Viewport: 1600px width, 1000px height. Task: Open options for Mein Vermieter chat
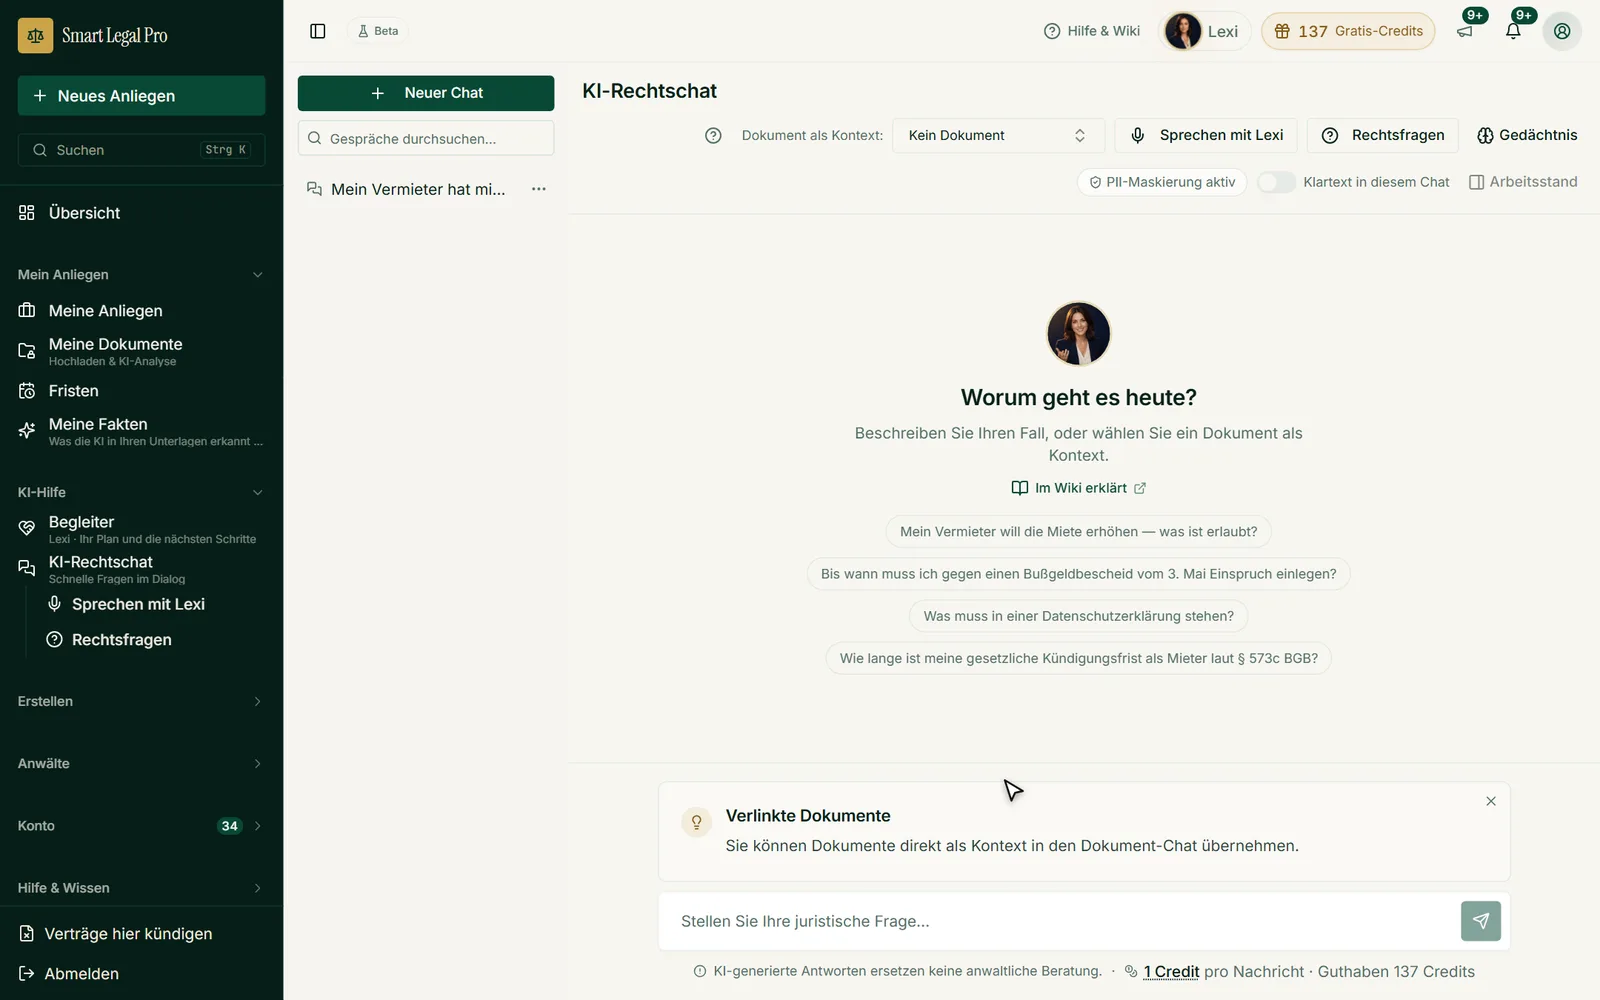pyautogui.click(x=539, y=189)
